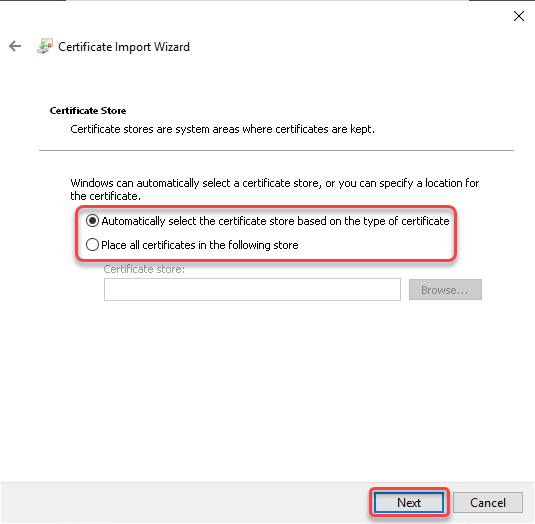Click the horizontal divider under the heading
This screenshot has width=535, height=524.
tap(276, 150)
